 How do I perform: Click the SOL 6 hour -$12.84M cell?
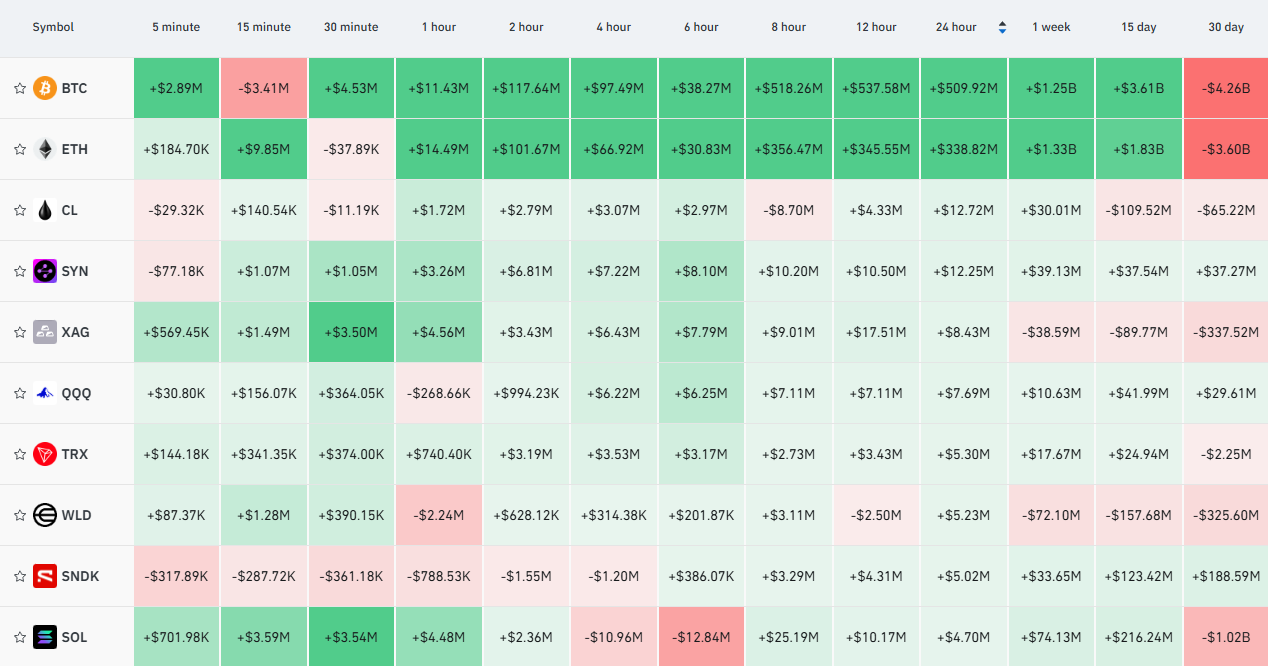pyautogui.click(x=701, y=637)
